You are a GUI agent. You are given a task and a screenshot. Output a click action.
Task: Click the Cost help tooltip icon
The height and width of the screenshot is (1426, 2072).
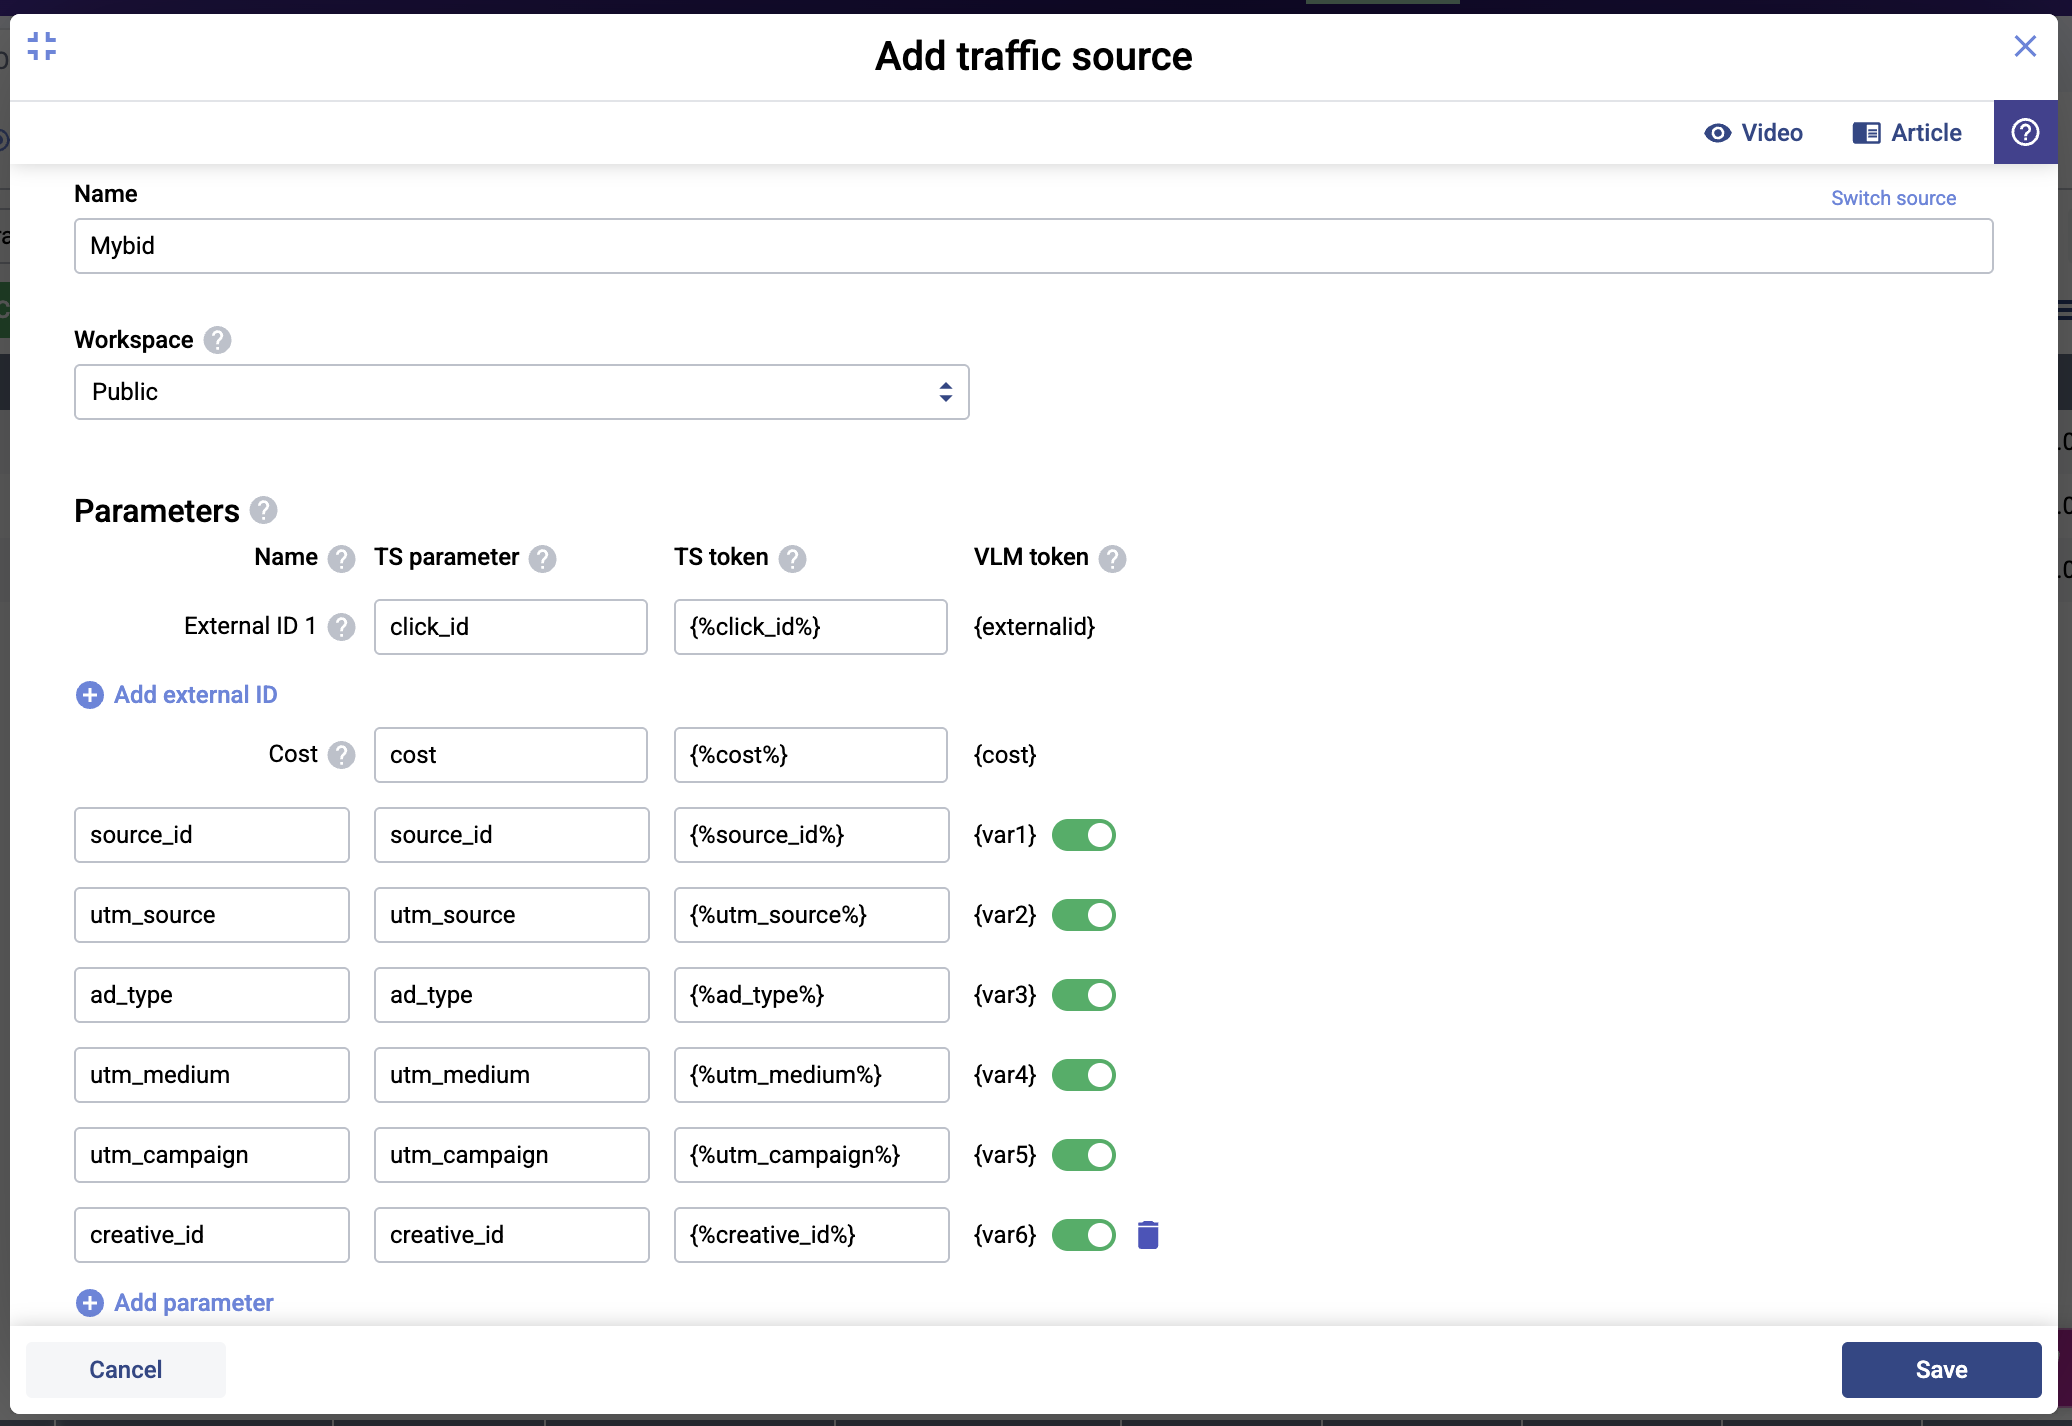pos(342,755)
